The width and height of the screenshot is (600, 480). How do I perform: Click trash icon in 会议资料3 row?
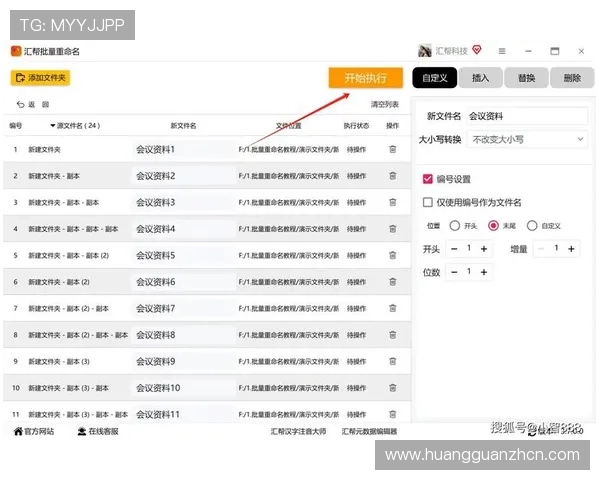coord(393,202)
